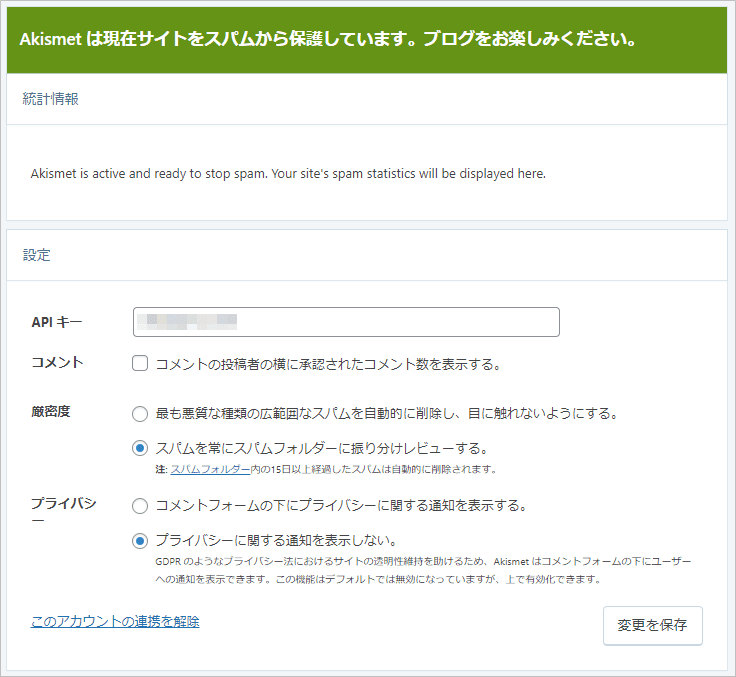Click the green Akismet protection banner
The width and height of the screenshot is (736, 677).
pyautogui.click(x=367, y=39)
